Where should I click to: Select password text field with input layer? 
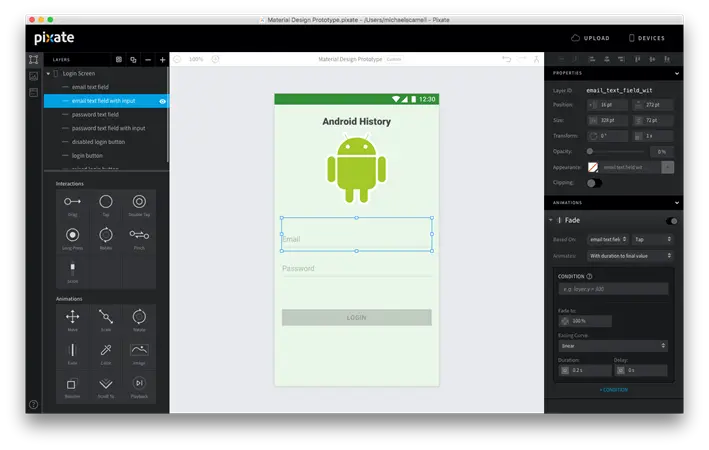coord(106,128)
